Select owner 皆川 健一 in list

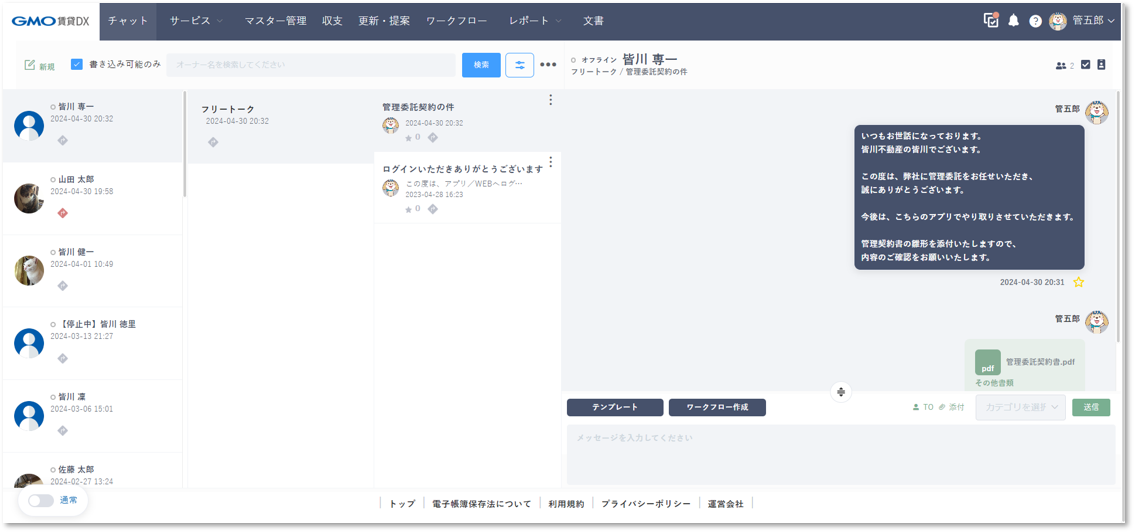[93, 271]
